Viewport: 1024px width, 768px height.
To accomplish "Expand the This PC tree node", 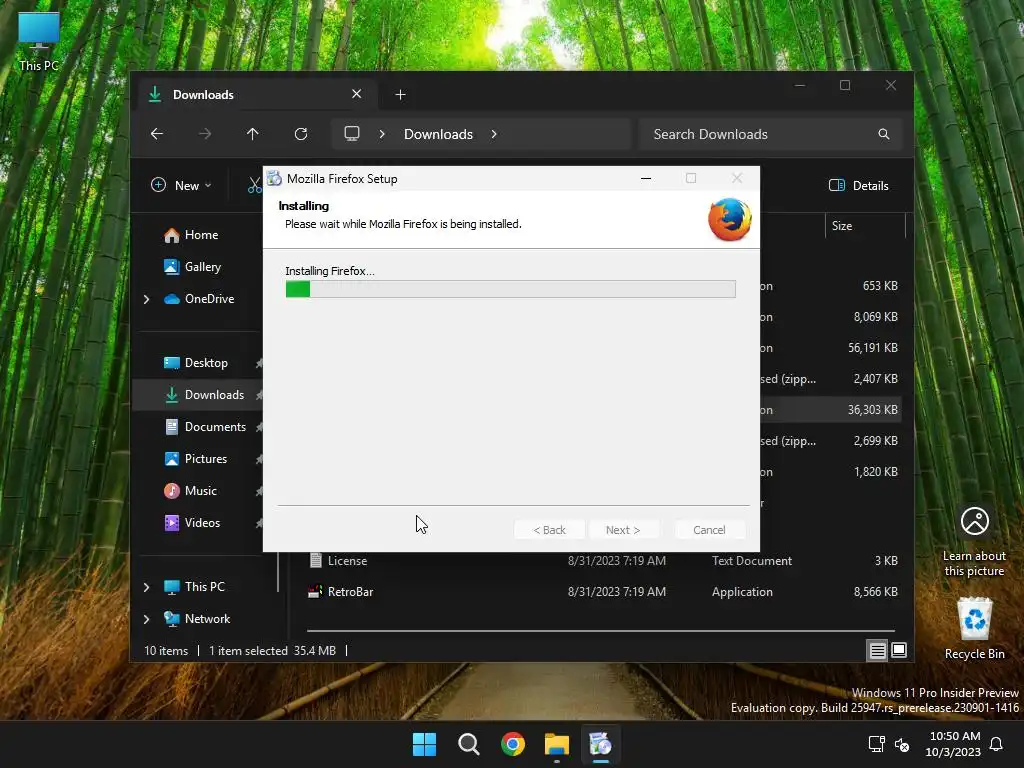I will [146, 587].
